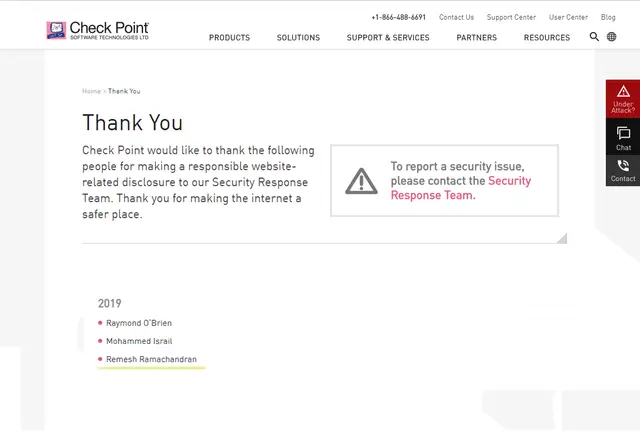Open the globe language selector

click(611, 37)
